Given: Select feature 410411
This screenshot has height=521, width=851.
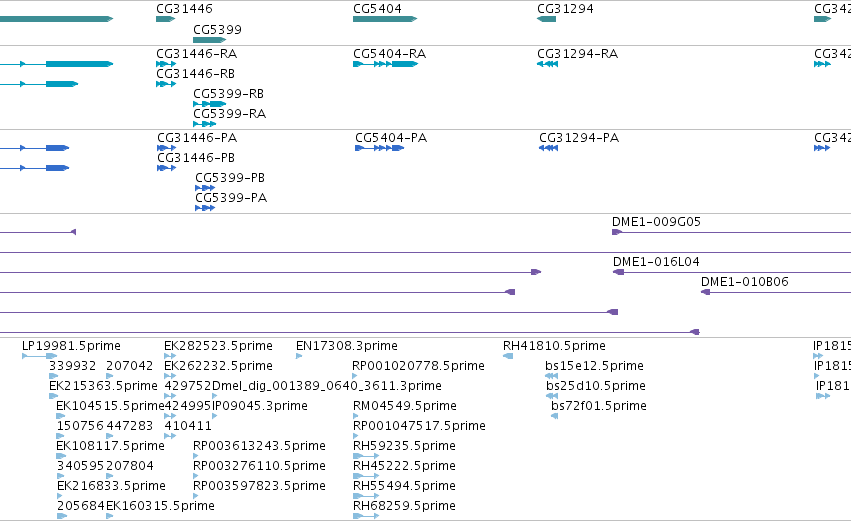Looking at the screenshot, I should pos(188,426).
